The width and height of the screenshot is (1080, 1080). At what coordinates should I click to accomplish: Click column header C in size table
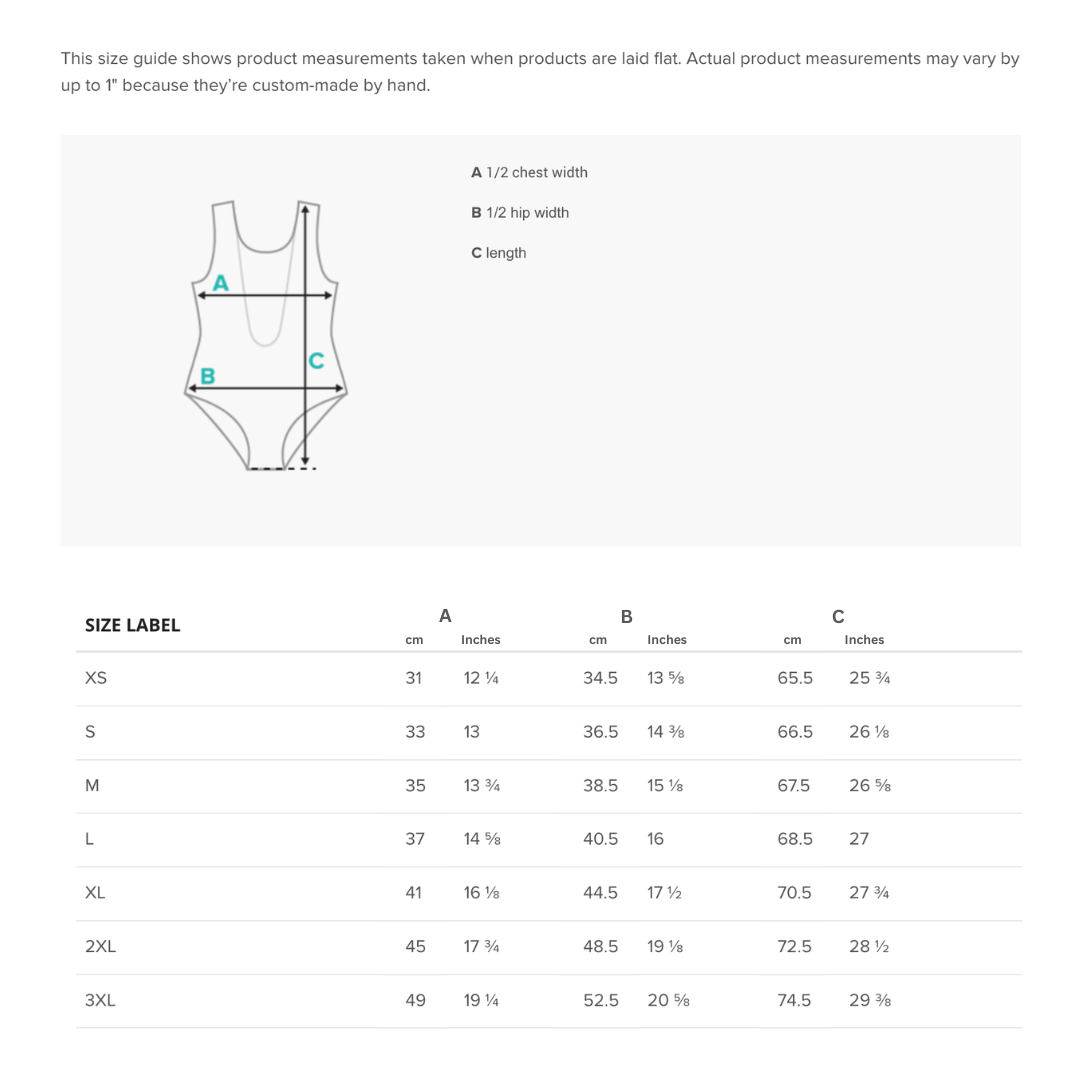838,616
